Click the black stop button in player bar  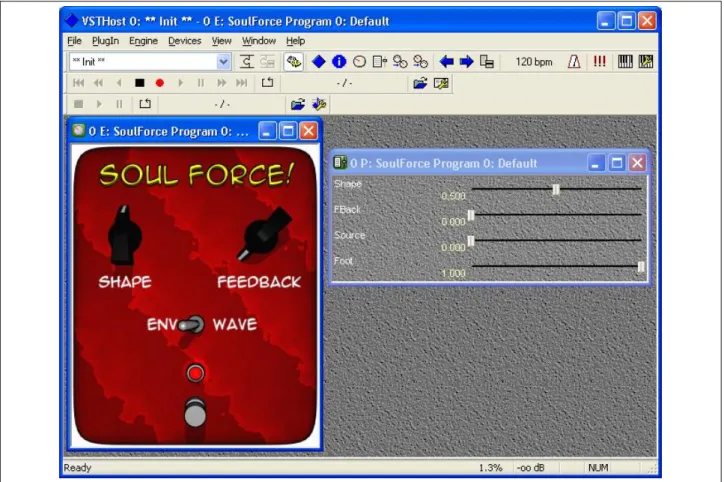click(139, 83)
